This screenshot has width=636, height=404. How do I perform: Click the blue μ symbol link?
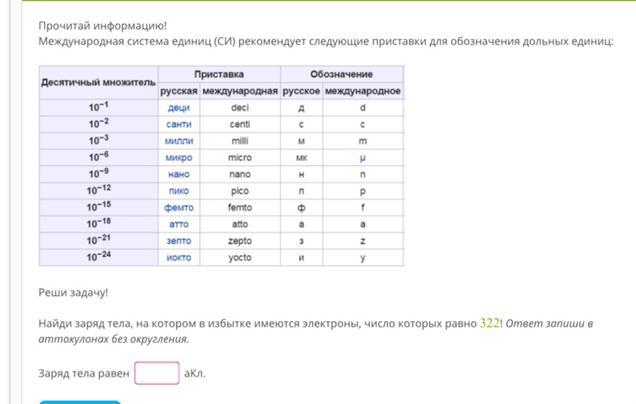[363, 158]
